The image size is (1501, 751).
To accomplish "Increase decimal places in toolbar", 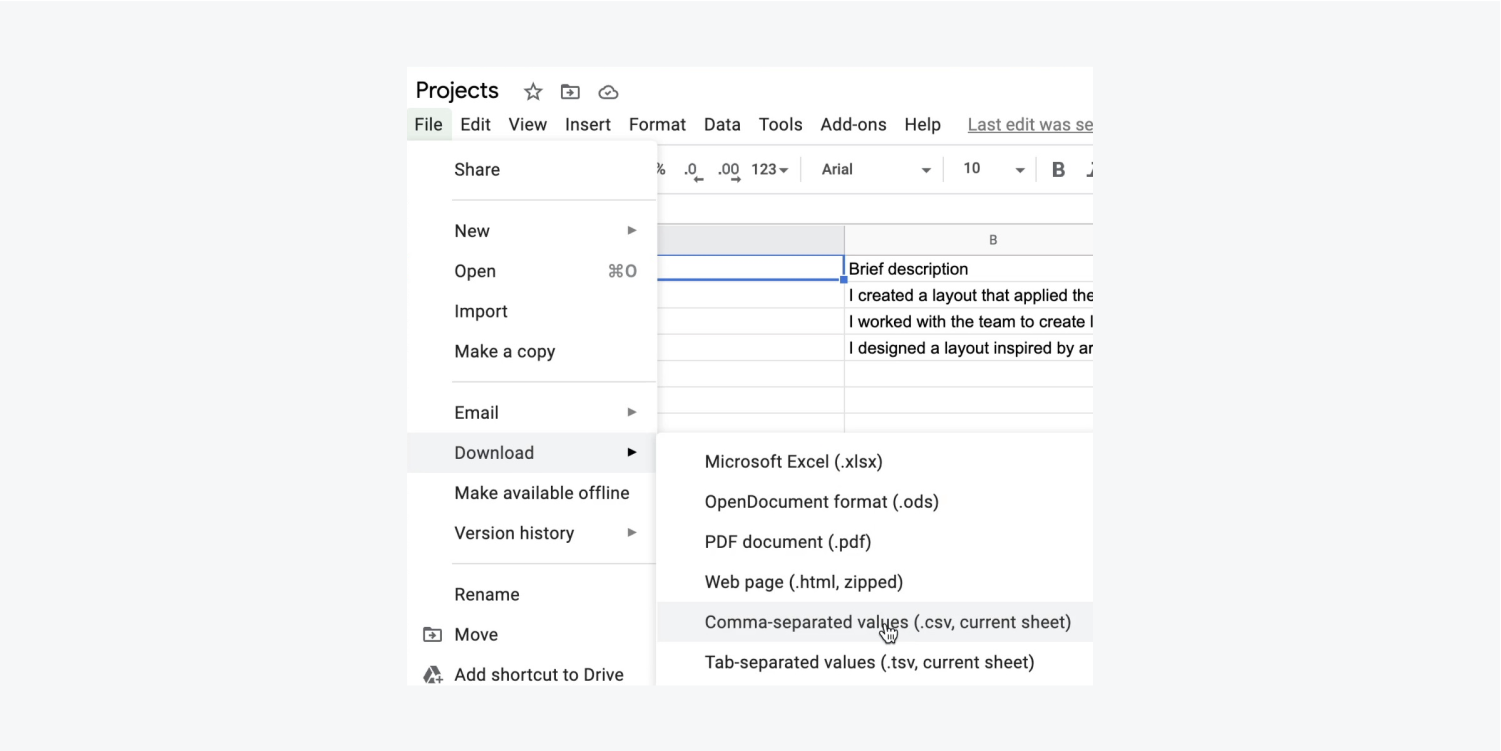I will click(729, 170).
